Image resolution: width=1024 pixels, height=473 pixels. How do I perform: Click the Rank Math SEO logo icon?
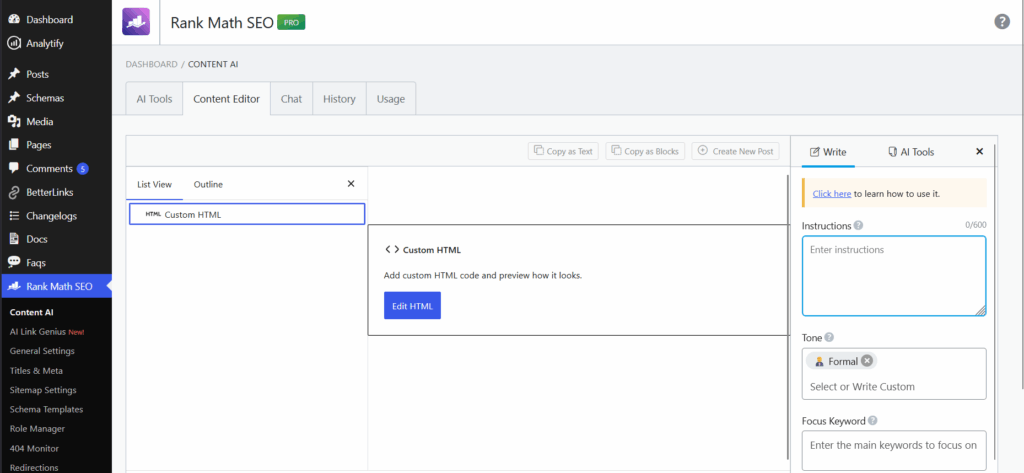pyautogui.click(x=136, y=22)
